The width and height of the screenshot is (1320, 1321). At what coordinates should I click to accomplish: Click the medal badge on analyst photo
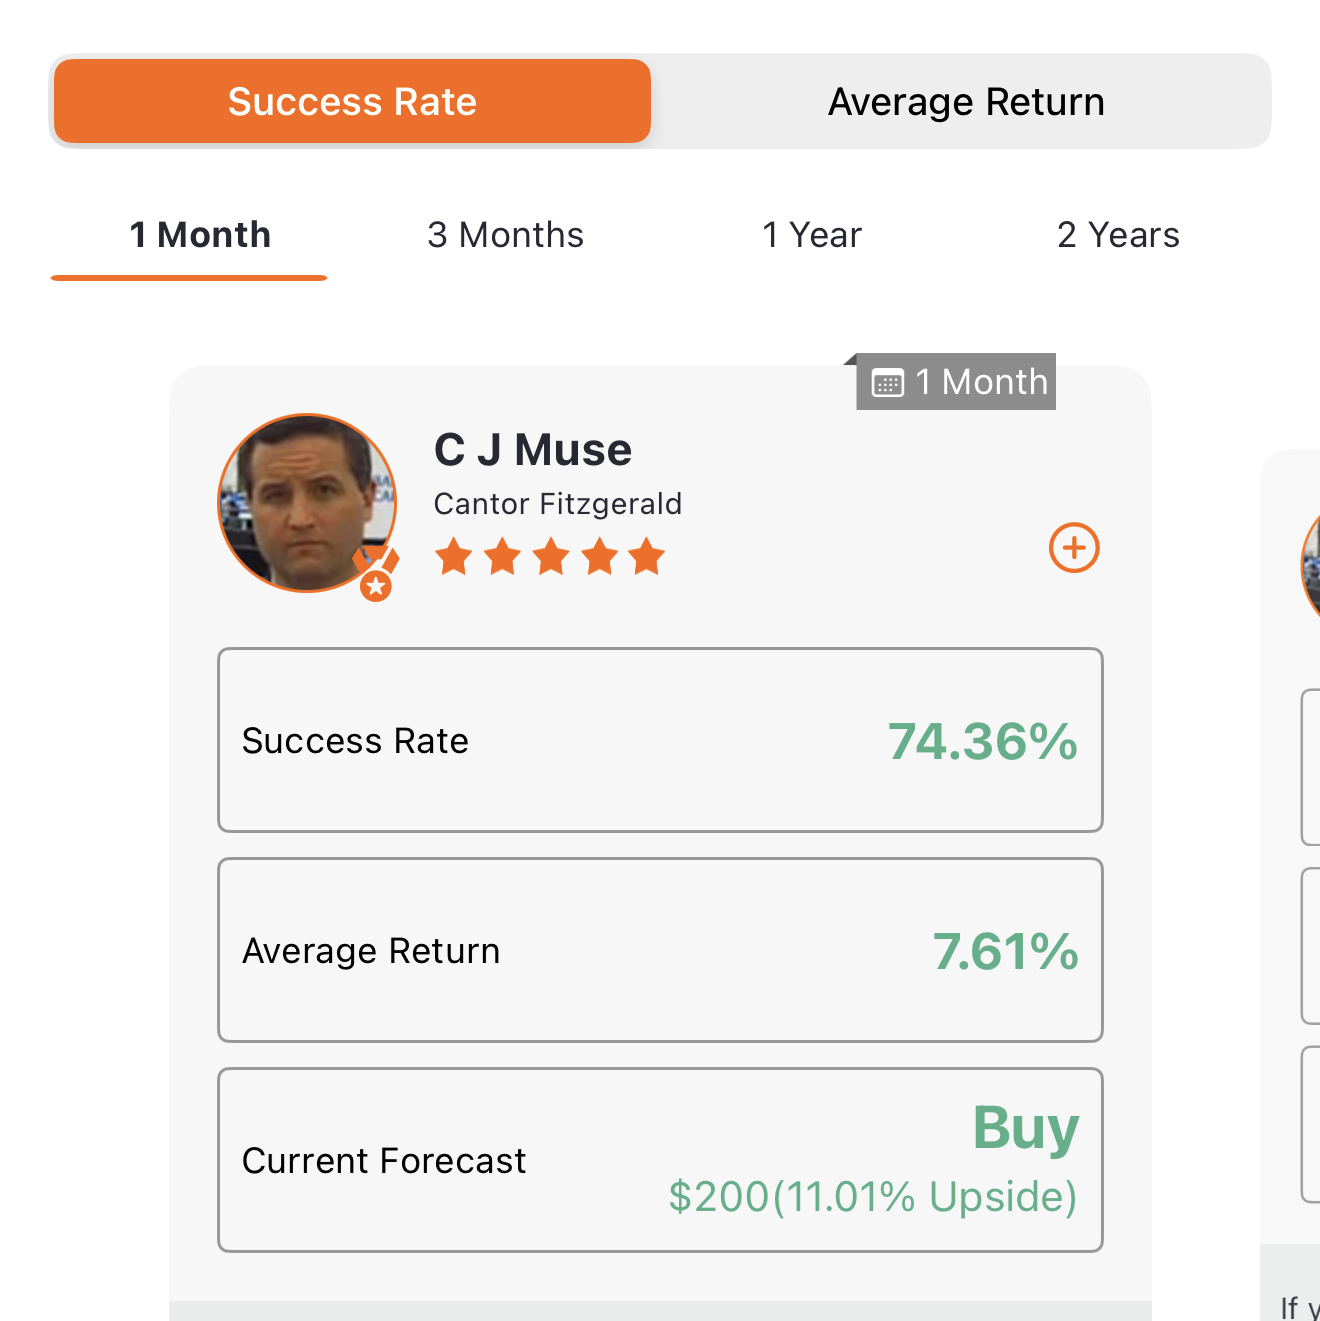point(376,574)
